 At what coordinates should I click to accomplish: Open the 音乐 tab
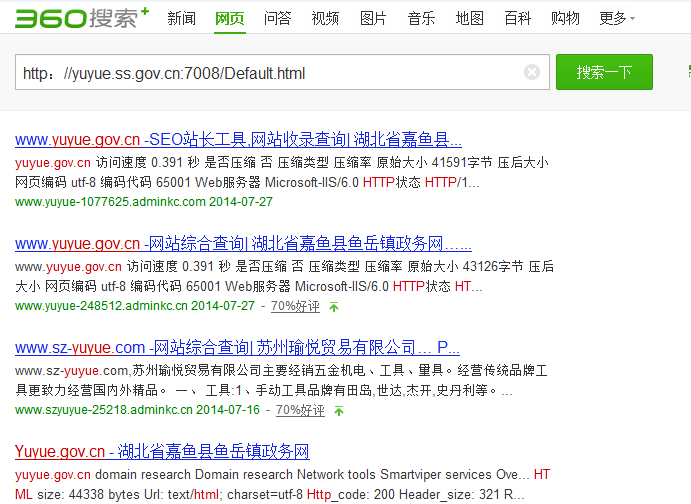click(421, 18)
